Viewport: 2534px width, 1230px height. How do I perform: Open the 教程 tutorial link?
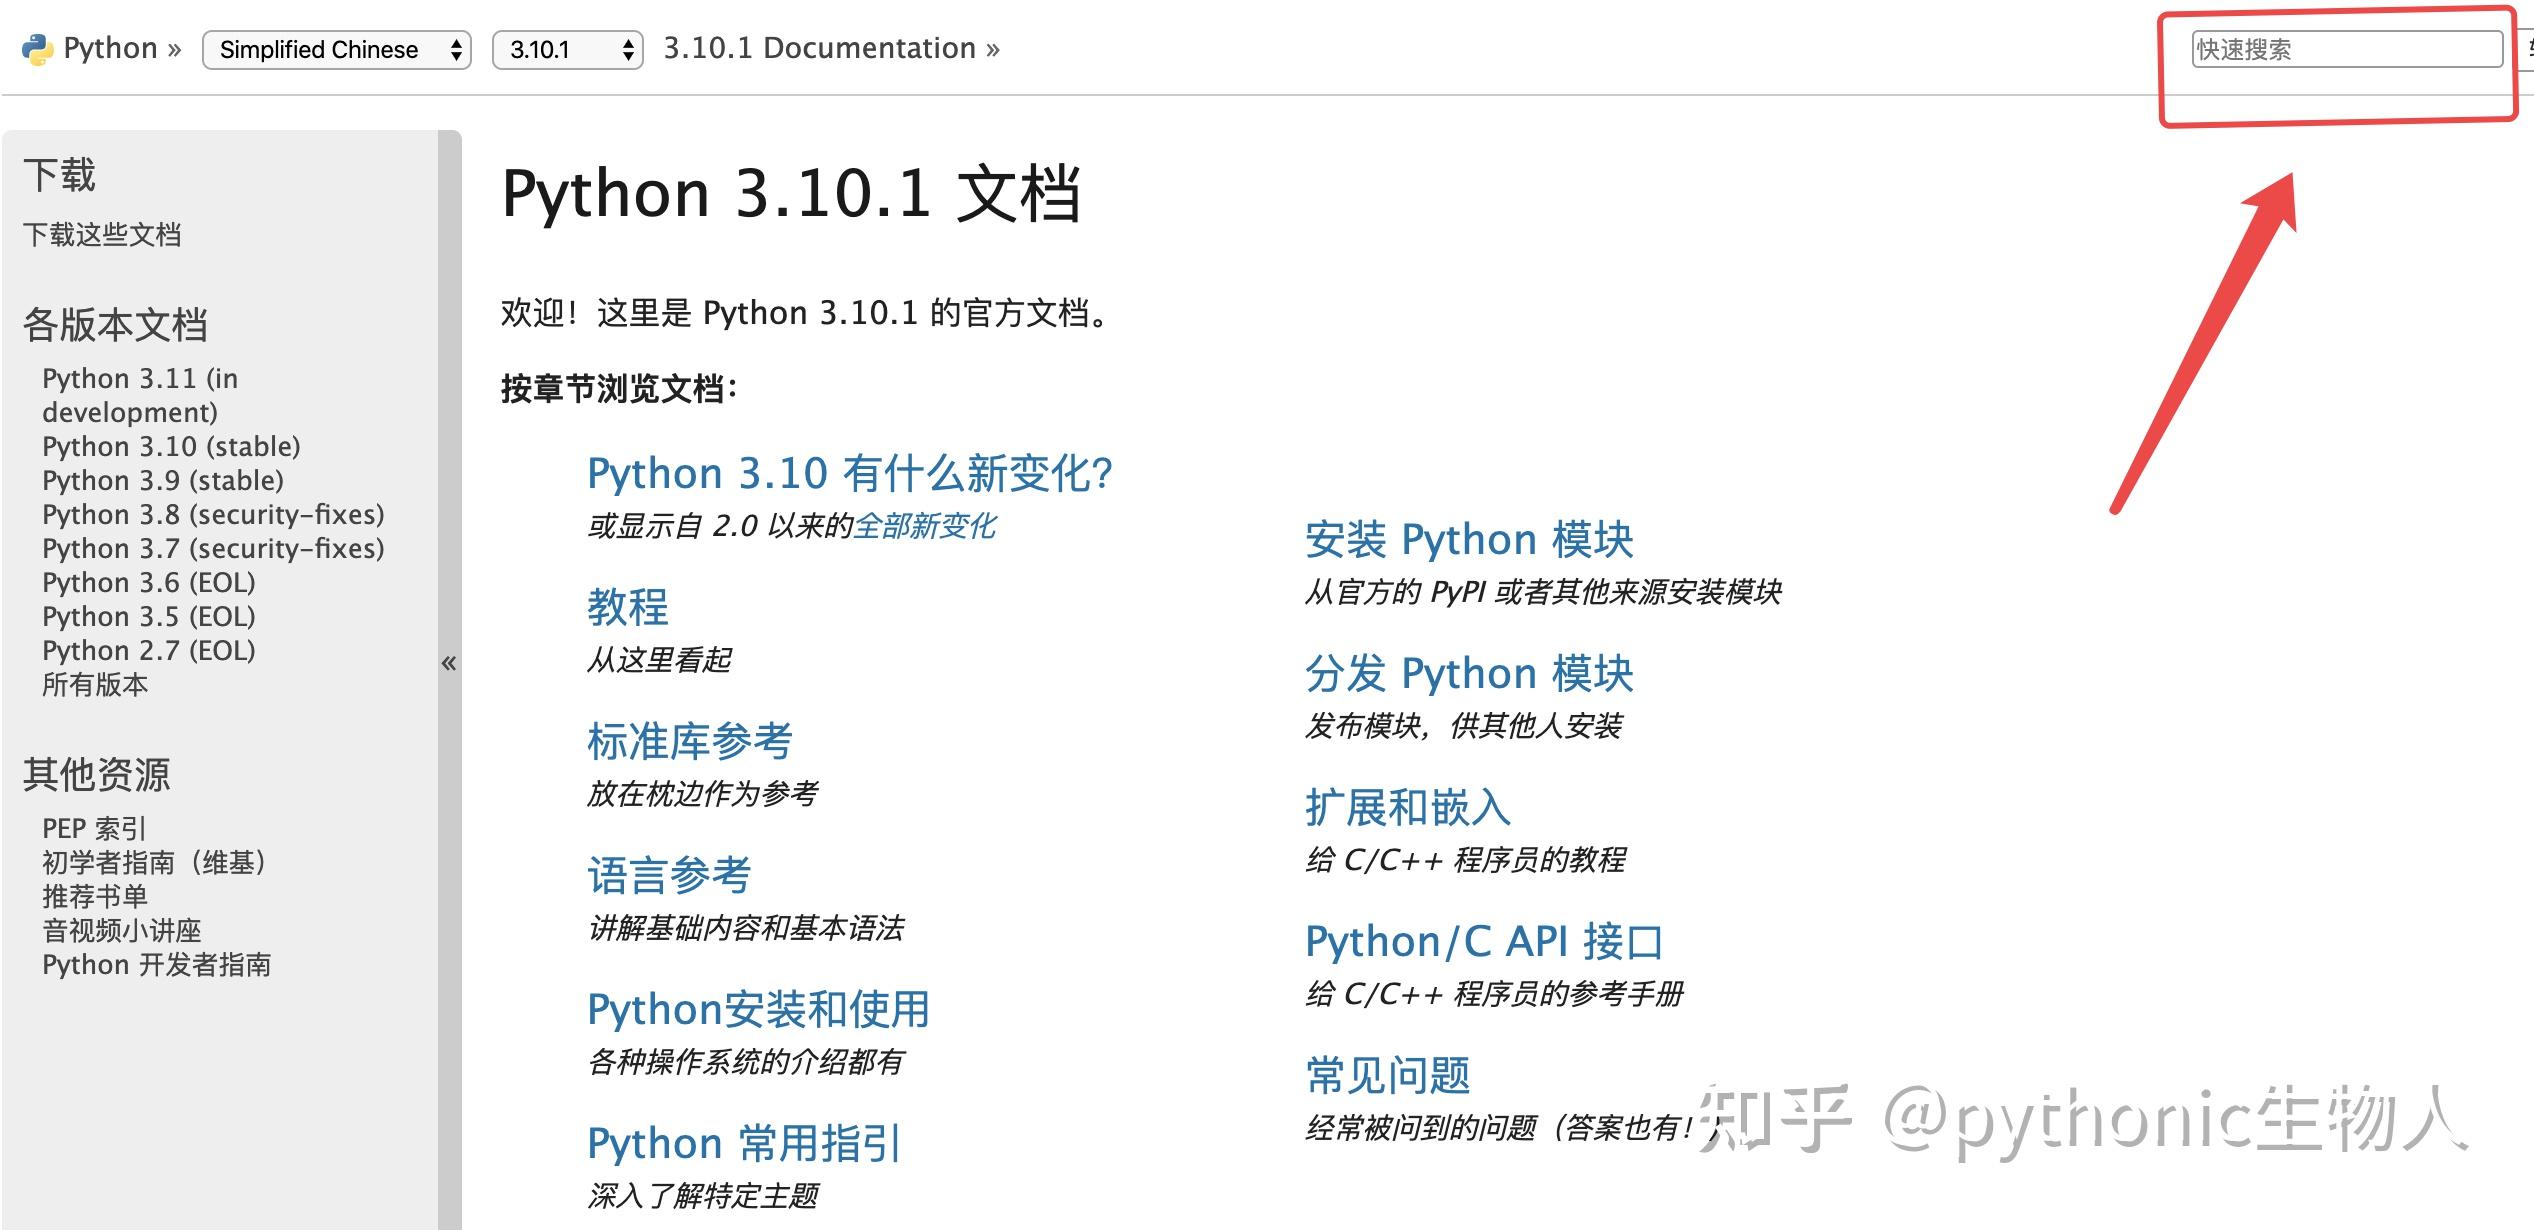627,607
